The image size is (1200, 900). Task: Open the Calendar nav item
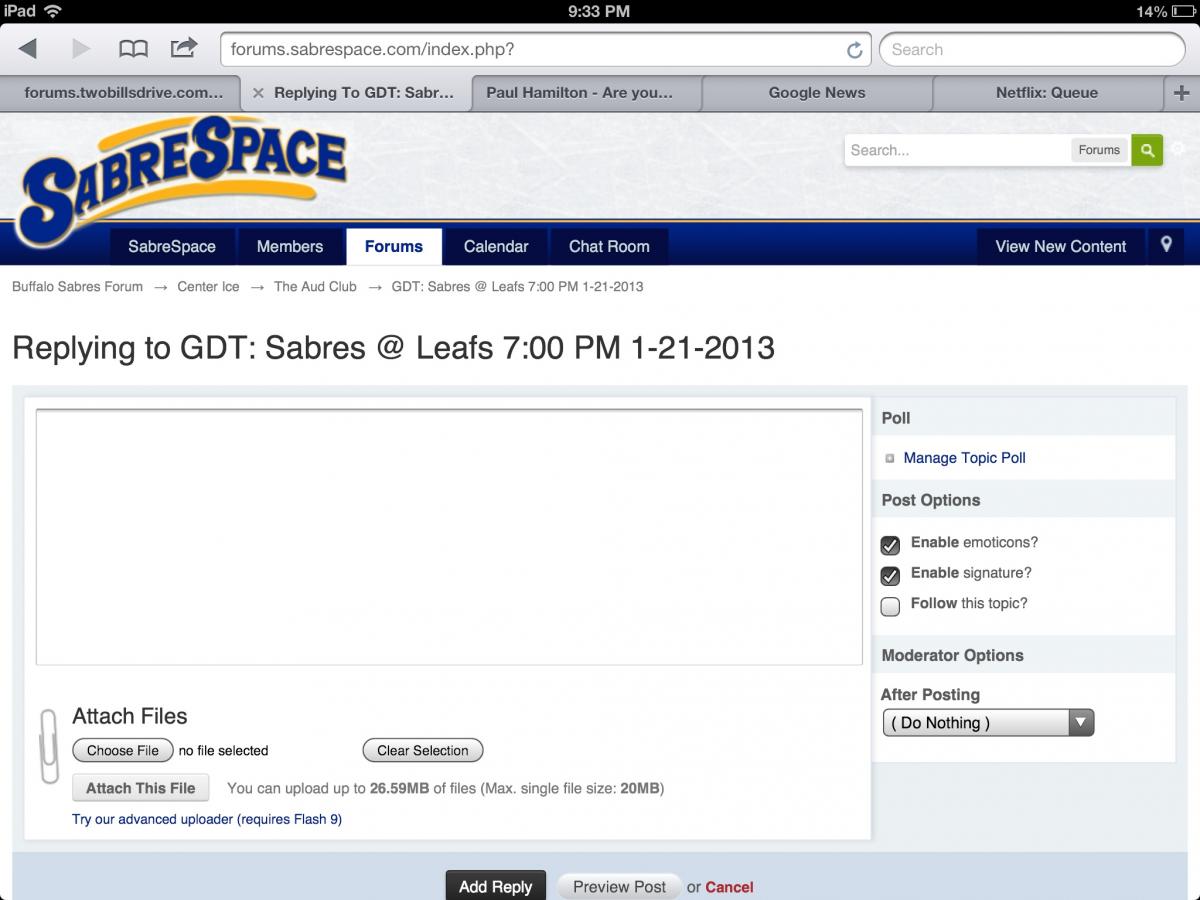pos(496,246)
